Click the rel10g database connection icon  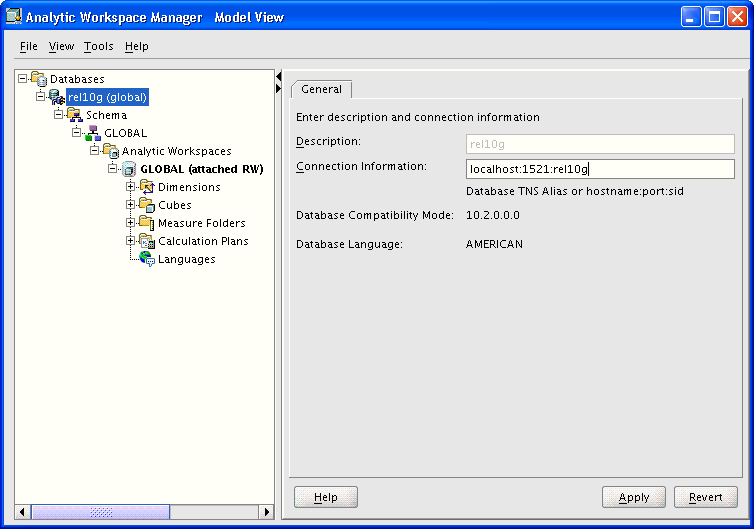pyautogui.click(x=57, y=97)
